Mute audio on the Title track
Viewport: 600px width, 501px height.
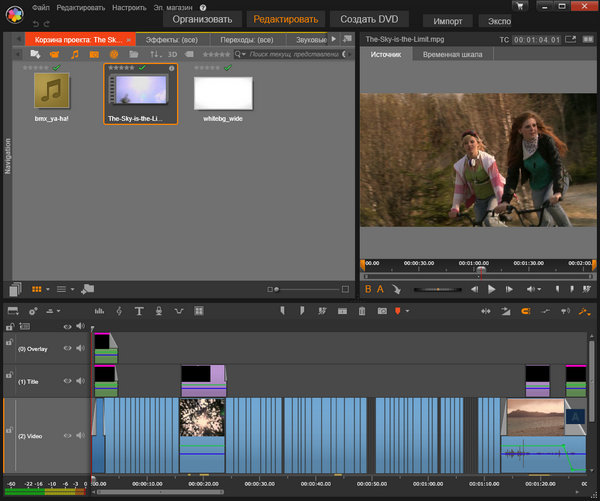80,382
